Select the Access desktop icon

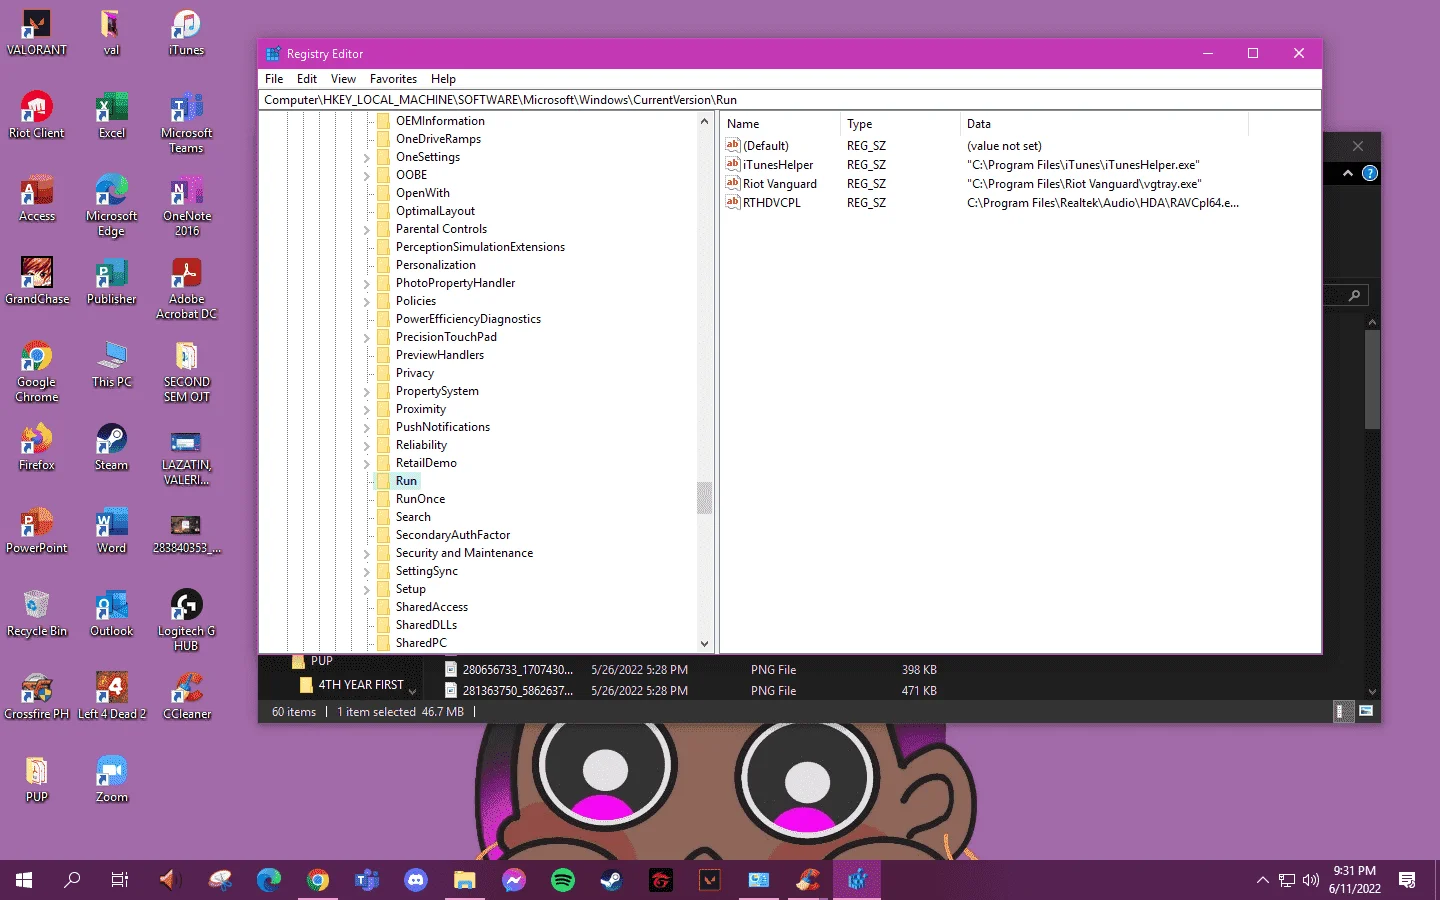(x=37, y=198)
